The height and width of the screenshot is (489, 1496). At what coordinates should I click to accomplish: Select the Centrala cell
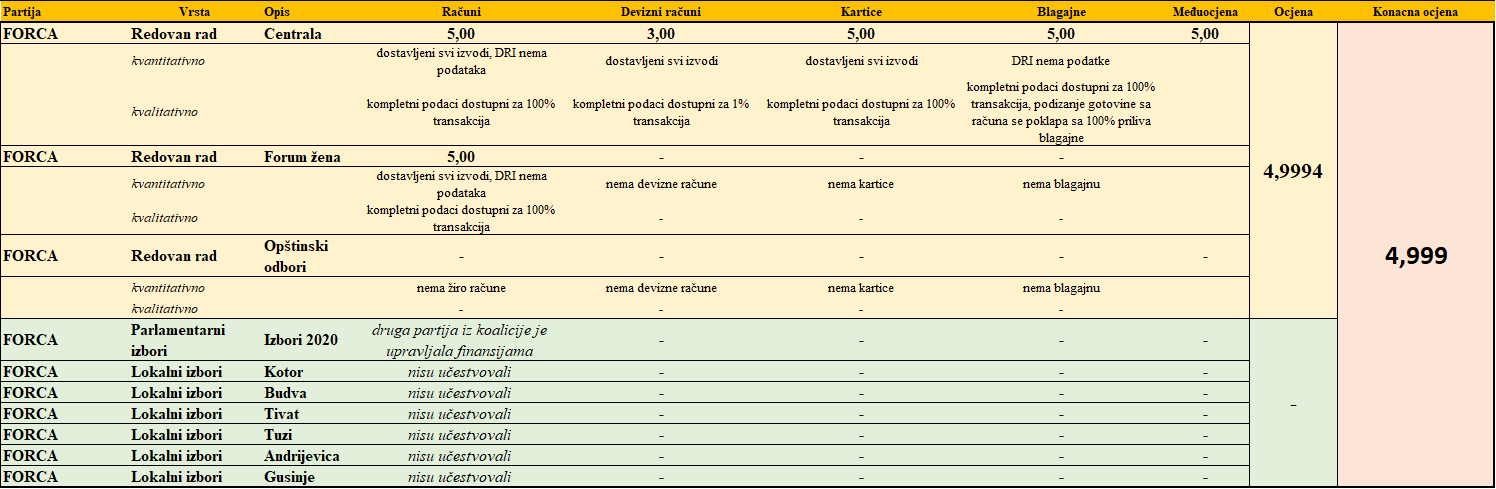[293, 33]
